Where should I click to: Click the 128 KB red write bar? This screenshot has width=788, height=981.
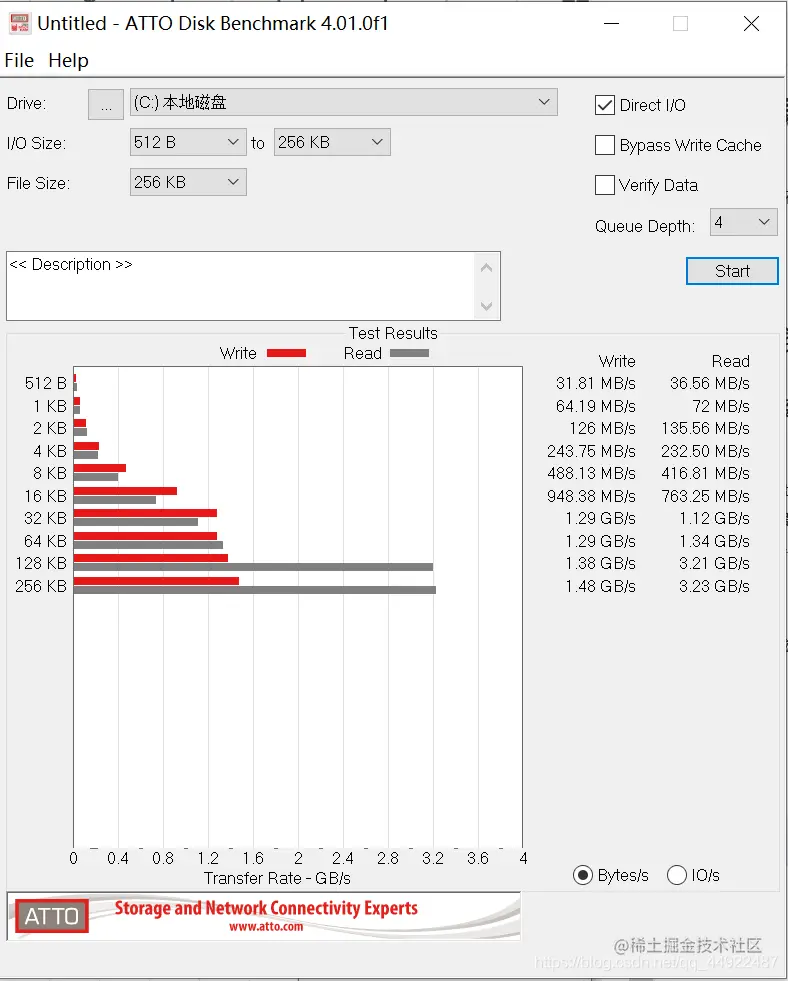[x=151, y=558]
